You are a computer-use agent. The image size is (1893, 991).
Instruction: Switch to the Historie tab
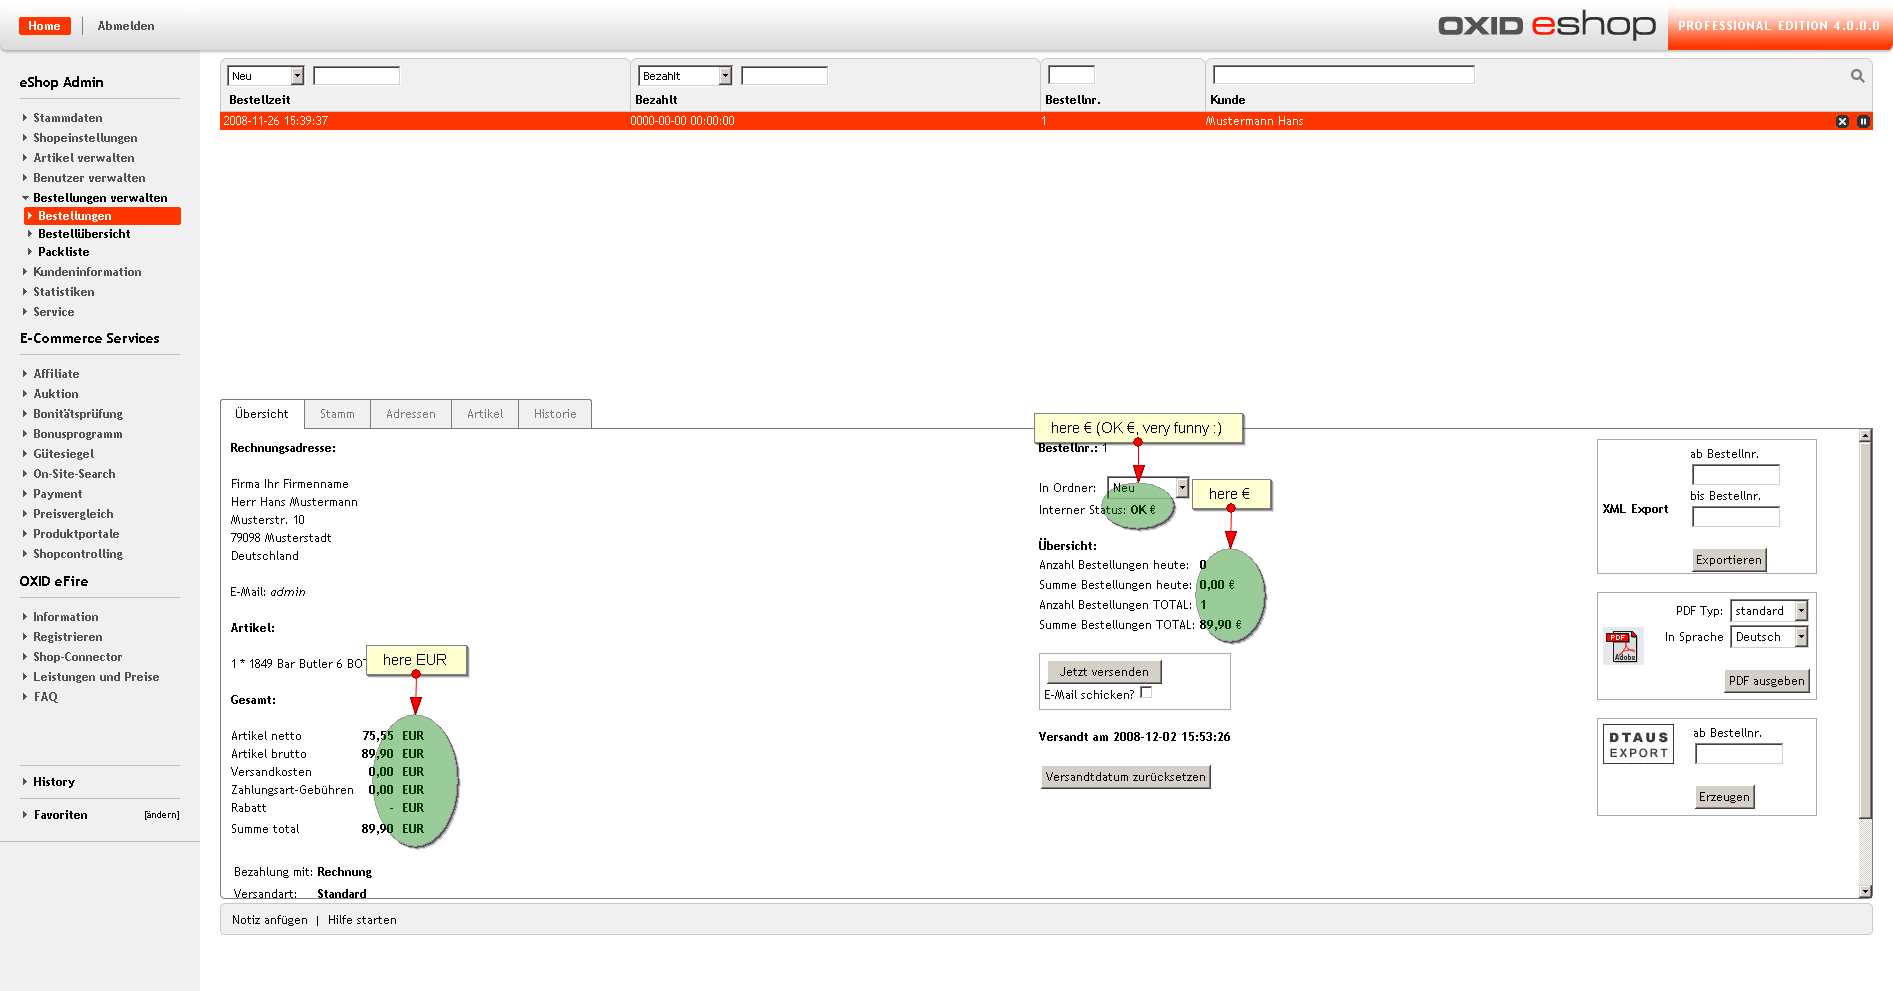(x=554, y=414)
